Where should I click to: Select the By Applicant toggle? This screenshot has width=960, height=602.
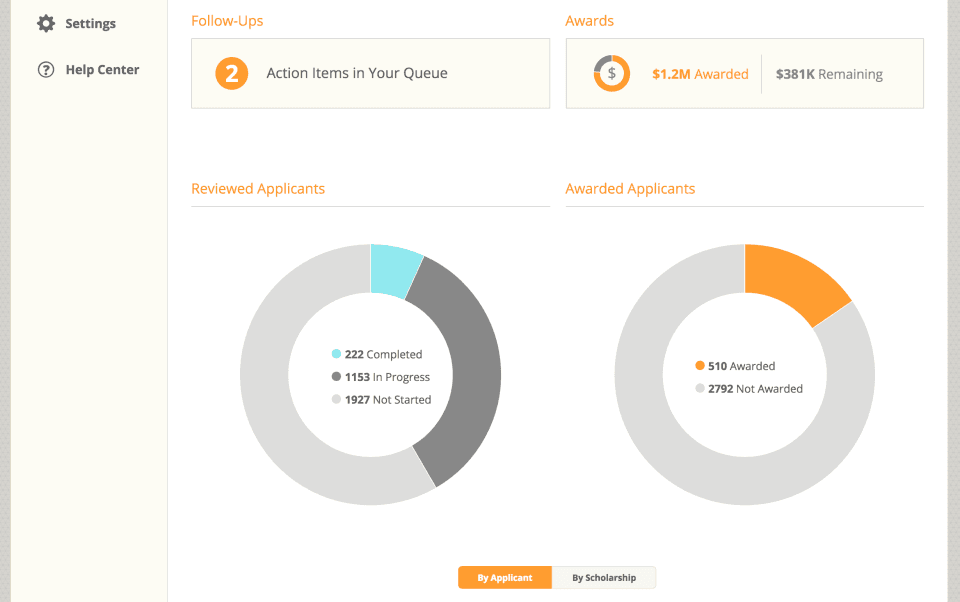(505, 578)
